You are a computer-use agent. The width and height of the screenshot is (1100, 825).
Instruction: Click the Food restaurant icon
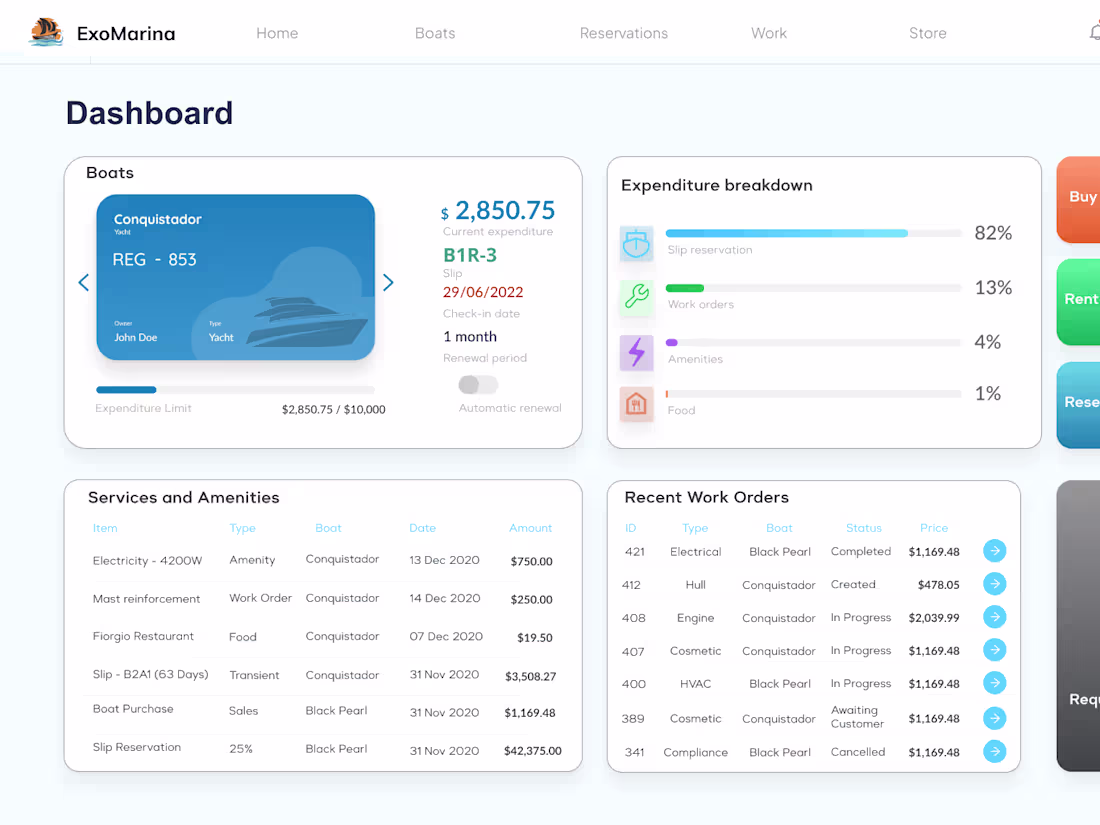636,403
